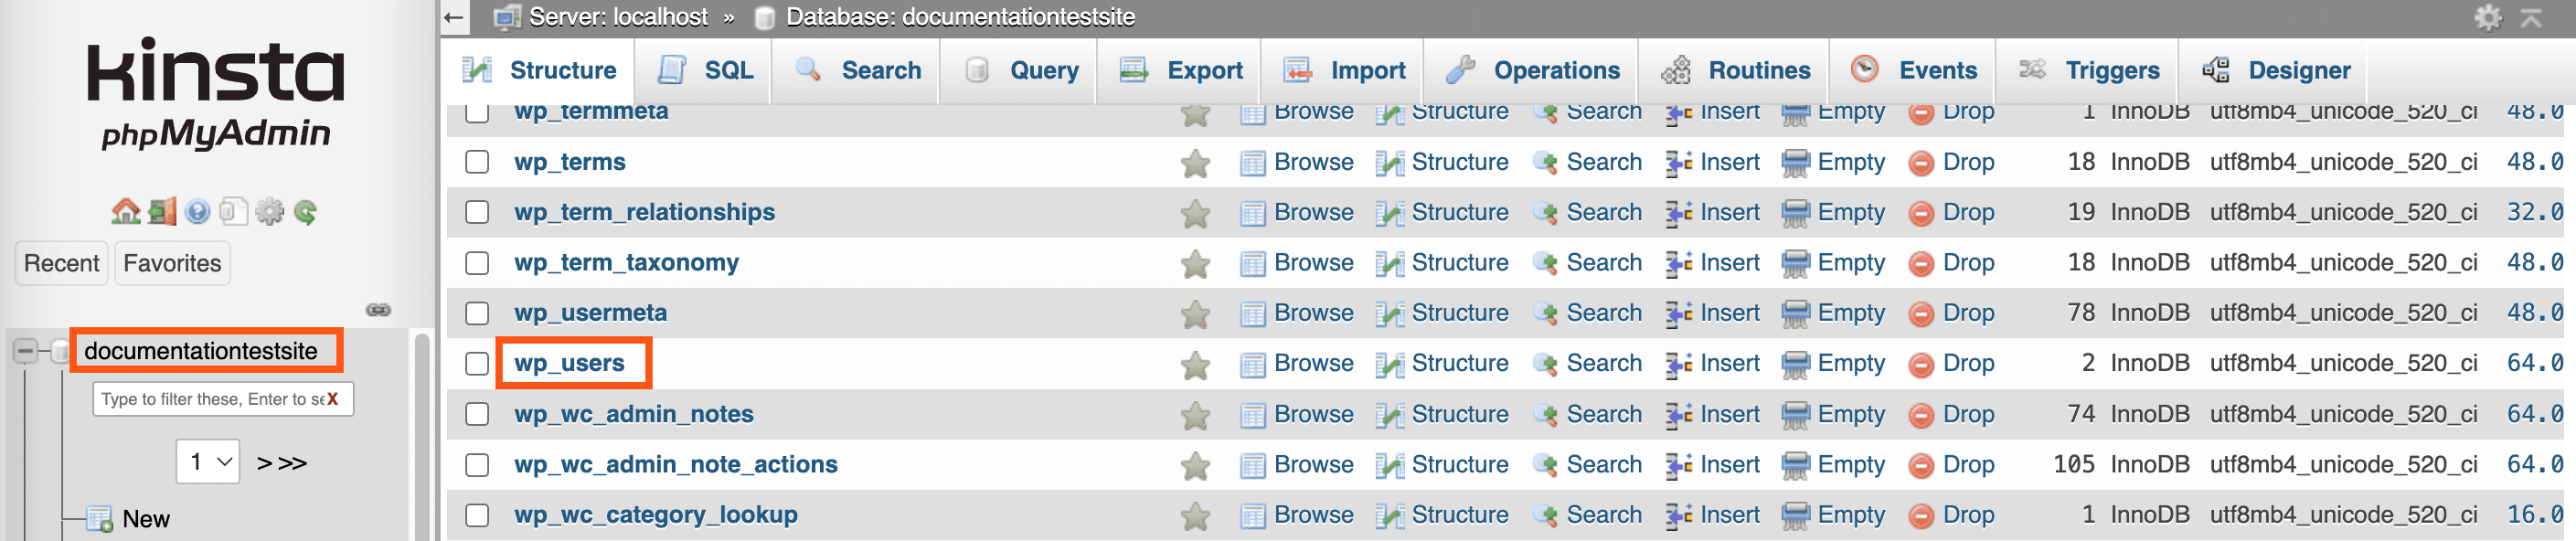Search within the wp_terms table
2576x541 pixels.
(x=1602, y=161)
